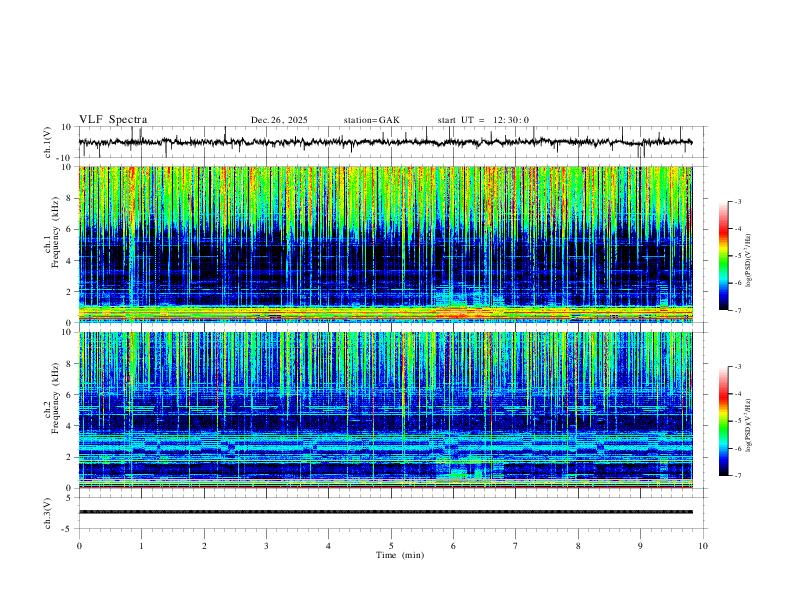Viewport: 792px width, 612px height.
Task: Click the date 'Dec. 26, 2025'
Action: pos(279,120)
